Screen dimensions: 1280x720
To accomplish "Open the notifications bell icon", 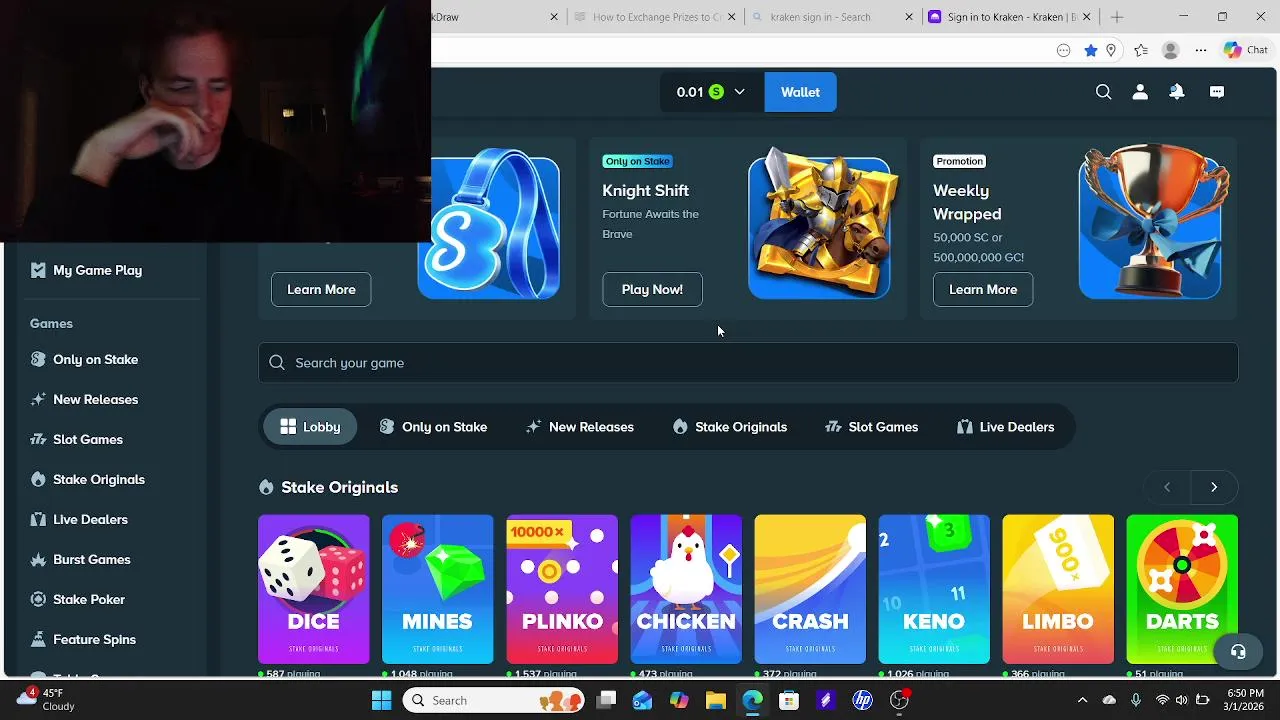I will click(x=1177, y=92).
